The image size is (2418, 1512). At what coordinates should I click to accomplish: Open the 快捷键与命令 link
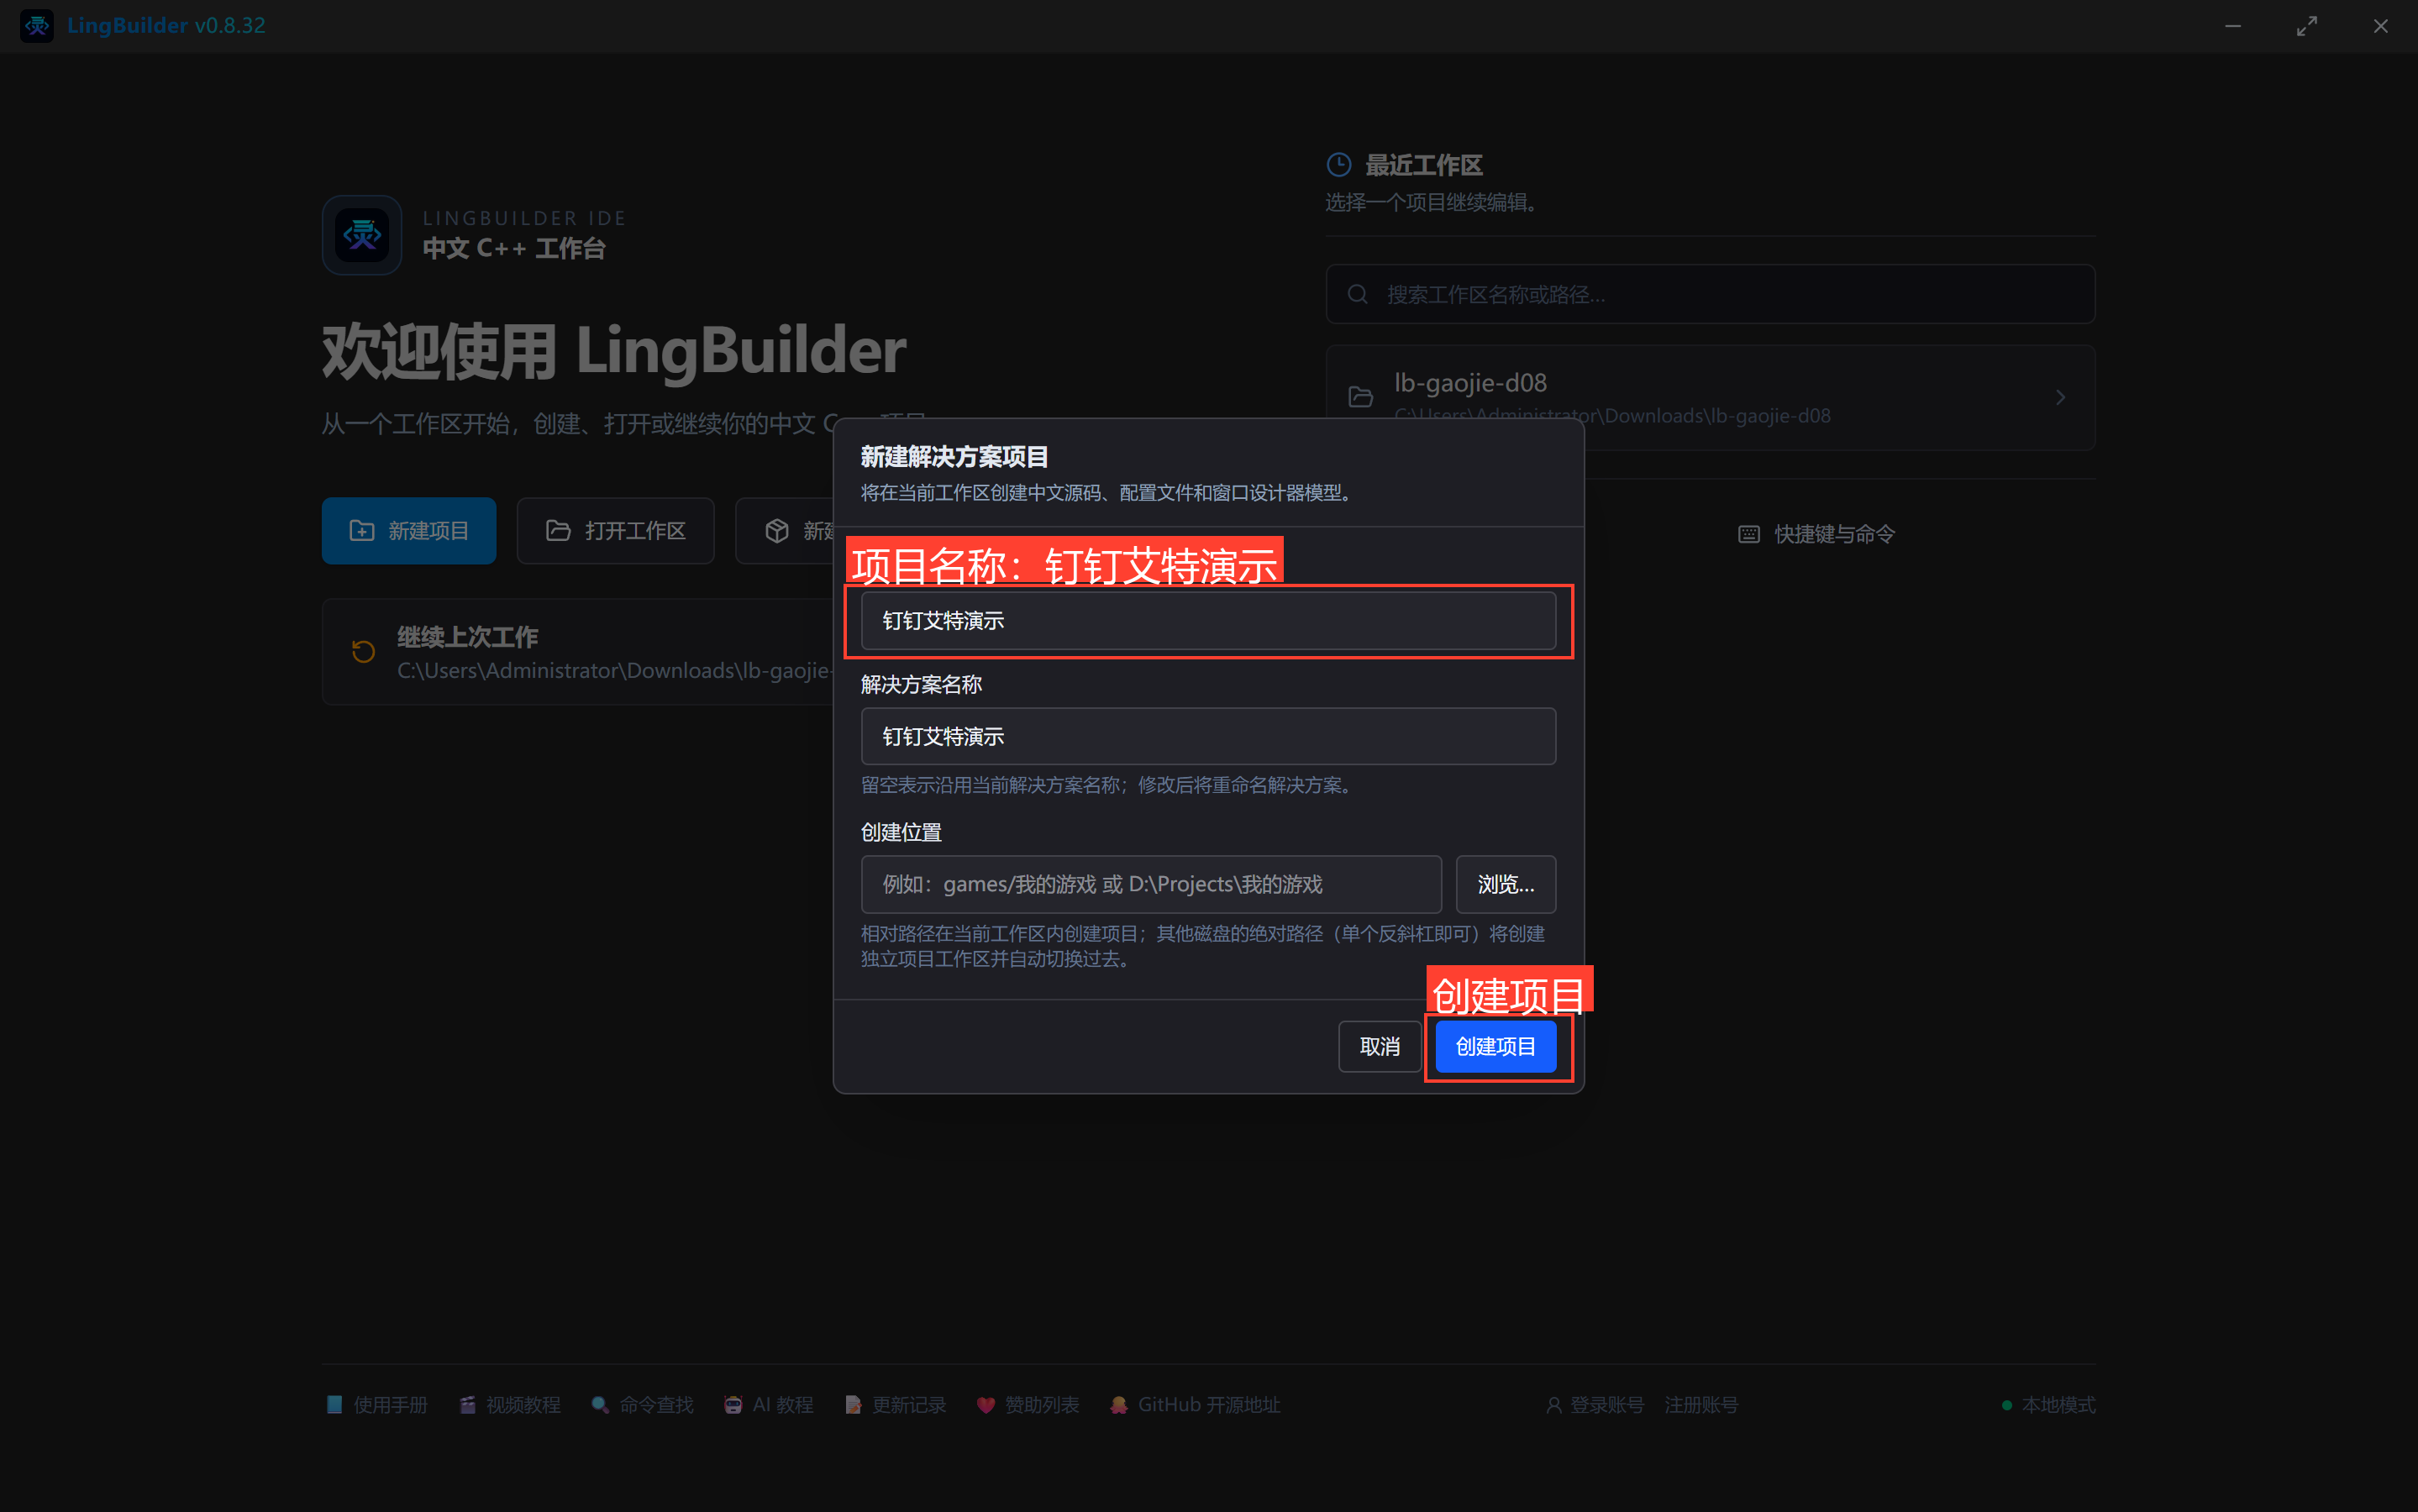pos(1816,534)
